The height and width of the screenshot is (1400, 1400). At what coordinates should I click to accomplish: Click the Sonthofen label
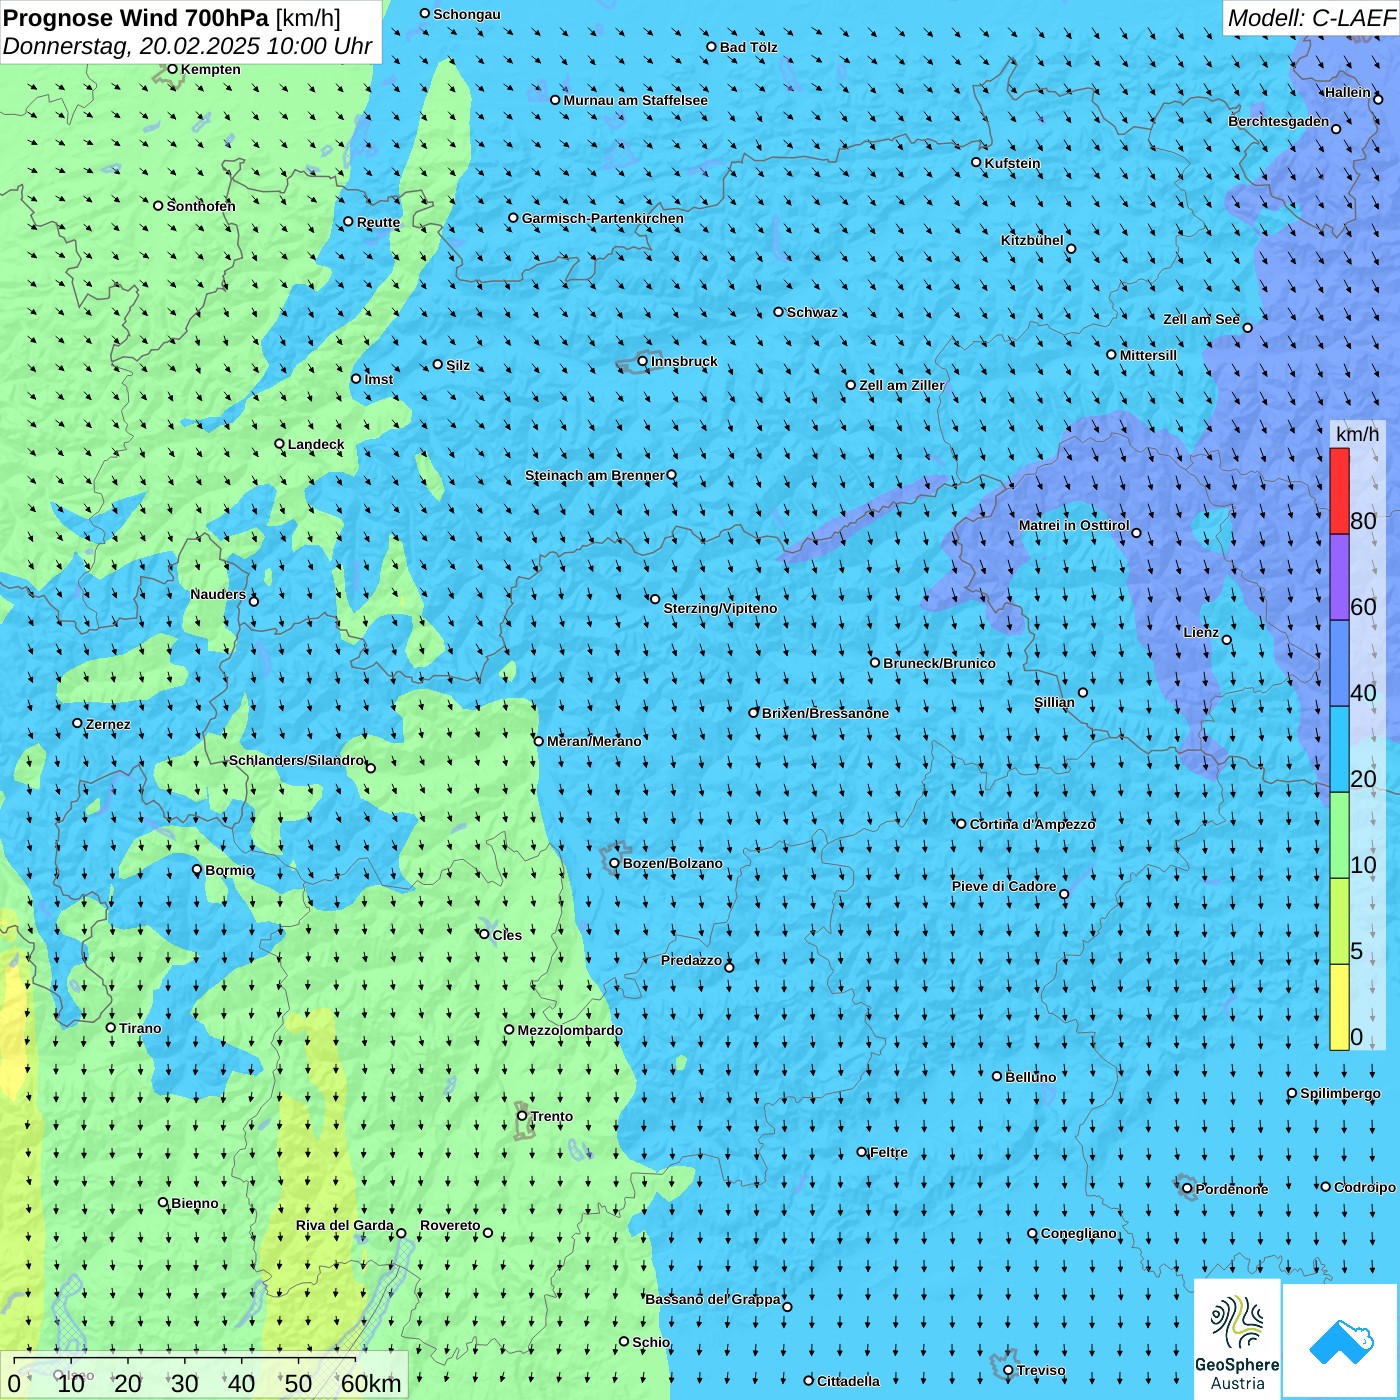[x=201, y=206]
